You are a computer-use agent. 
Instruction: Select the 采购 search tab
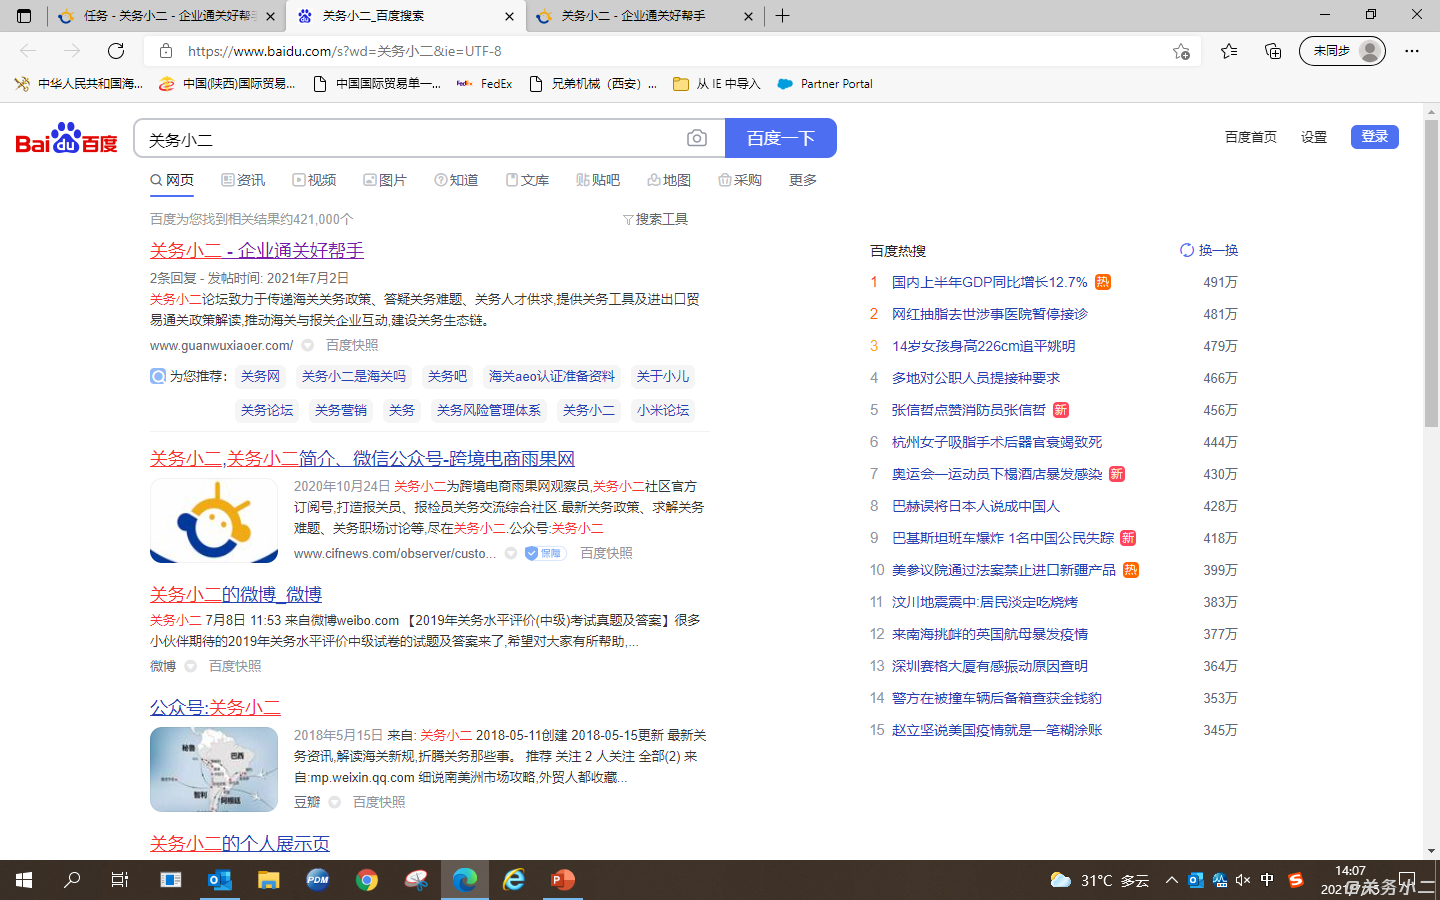740,180
